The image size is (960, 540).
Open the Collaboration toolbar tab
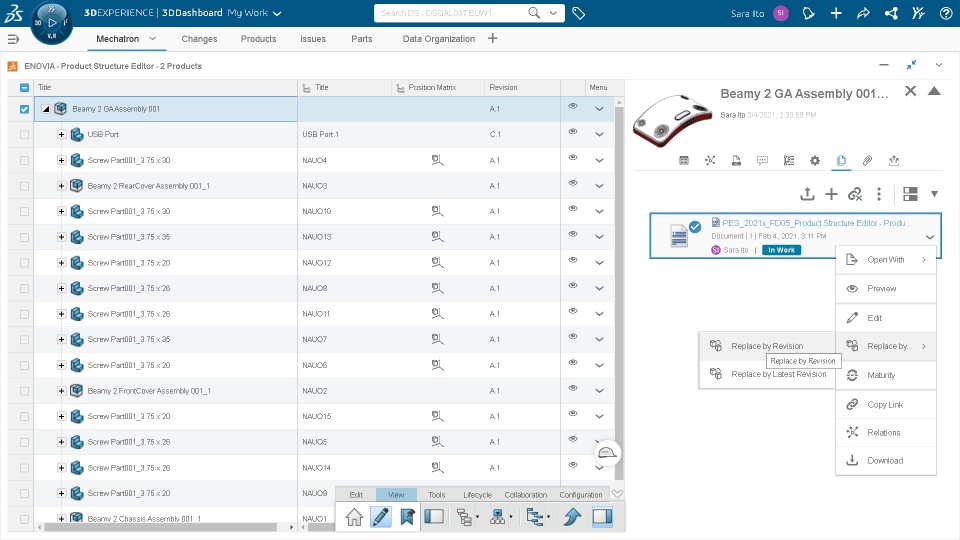(525, 495)
